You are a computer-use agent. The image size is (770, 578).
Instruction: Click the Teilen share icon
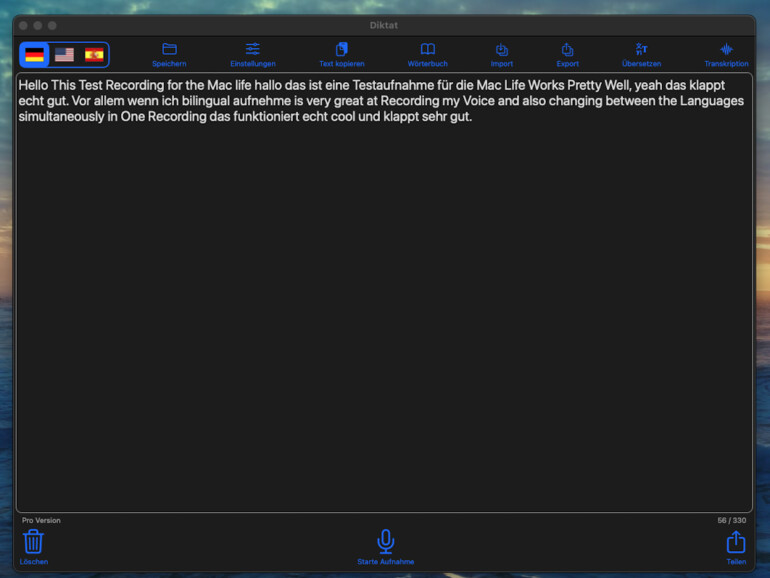(736, 542)
